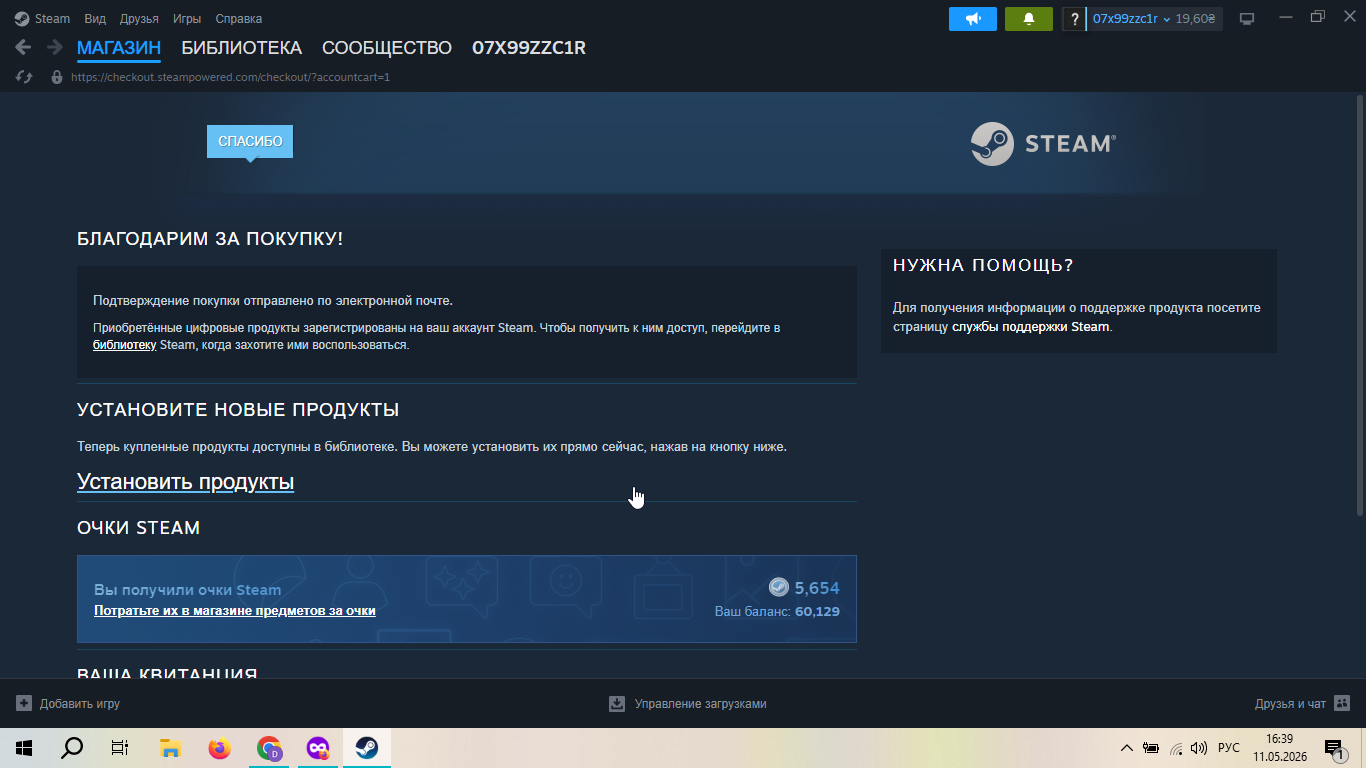Open the Friends and chat icon
This screenshot has width=1366, height=768.
(1342, 703)
